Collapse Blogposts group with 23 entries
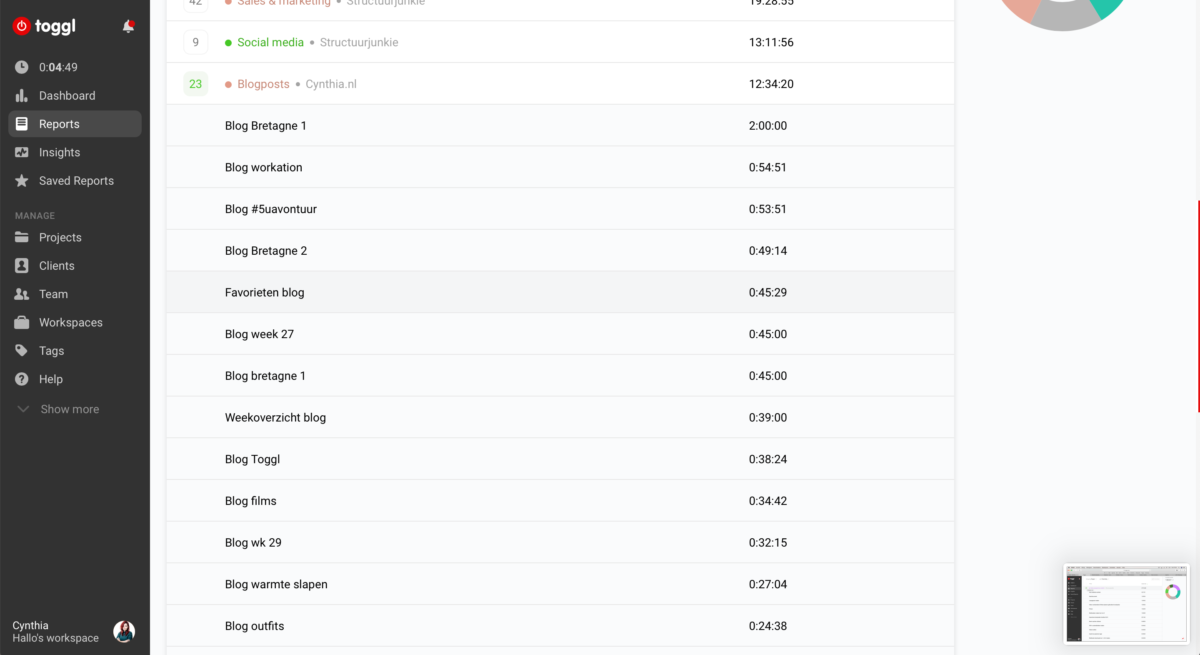Screen dimensions: 1200x655 pyautogui.click(x=195, y=84)
